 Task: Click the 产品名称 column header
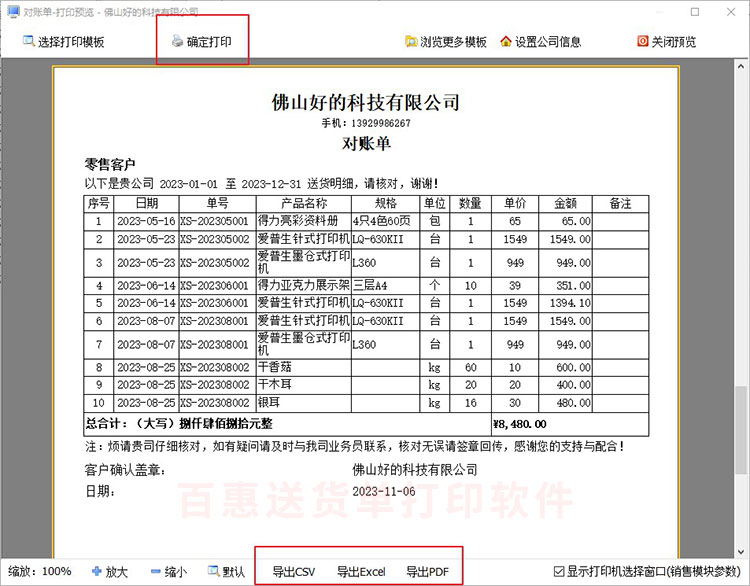click(x=304, y=203)
